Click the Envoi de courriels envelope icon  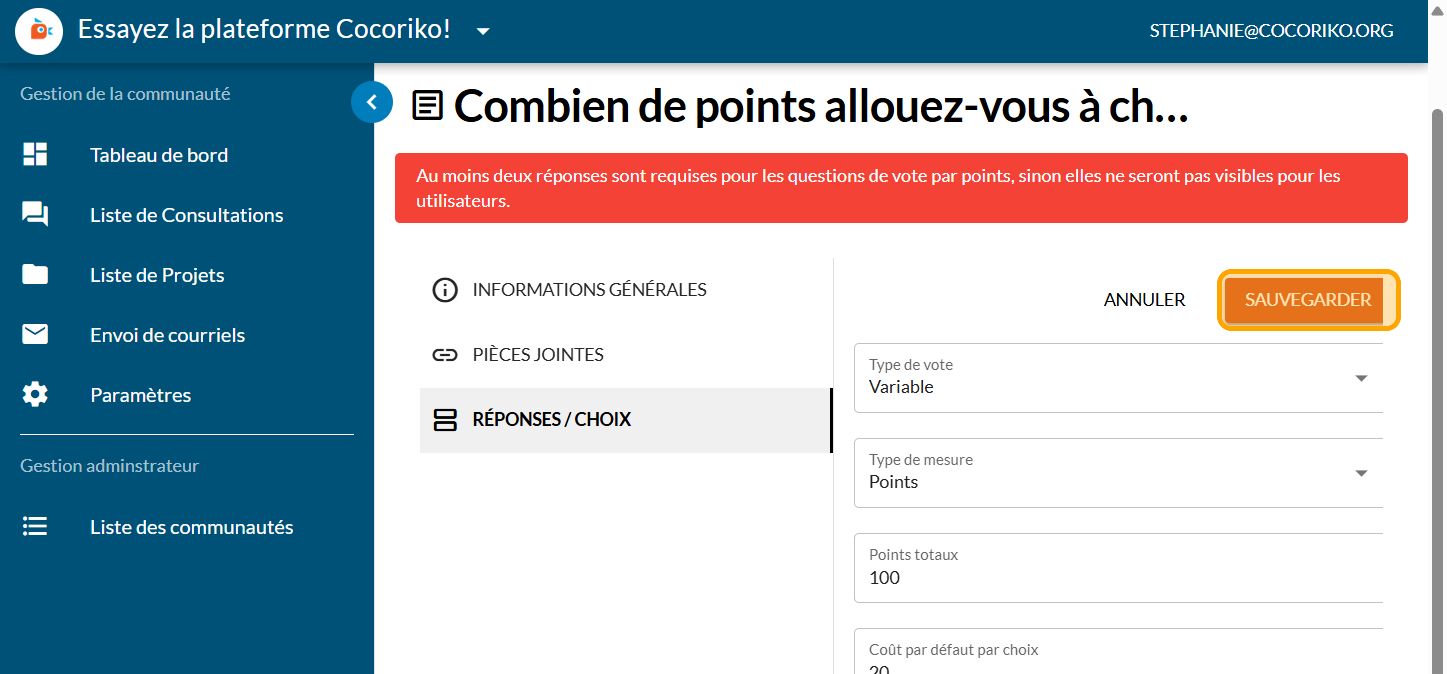[x=35, y=335]
